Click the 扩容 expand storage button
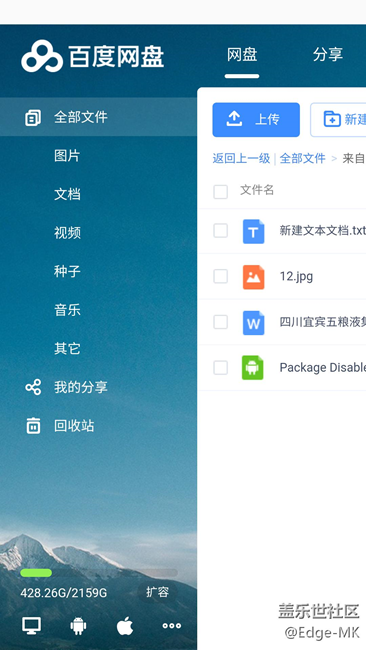 pyautogui.click(x=158, y=592)
